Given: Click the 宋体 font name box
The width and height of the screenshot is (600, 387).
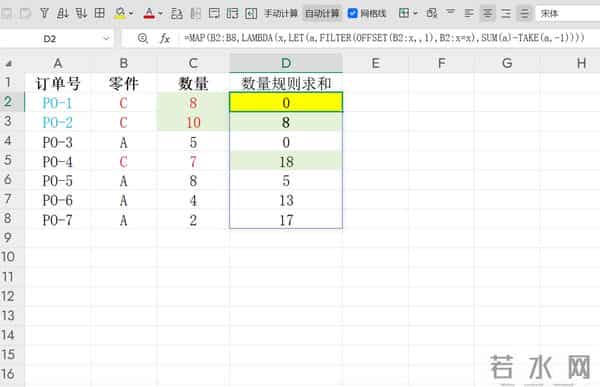Looking at the screenshot, I should [x=568, y=14].
